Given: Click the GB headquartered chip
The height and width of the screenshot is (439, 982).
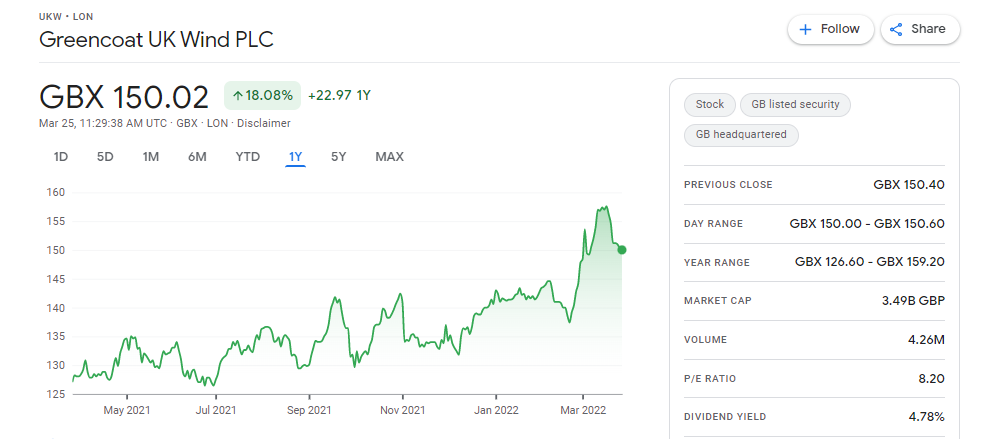Looking at the screenshot, I should [x=741, y=135].
